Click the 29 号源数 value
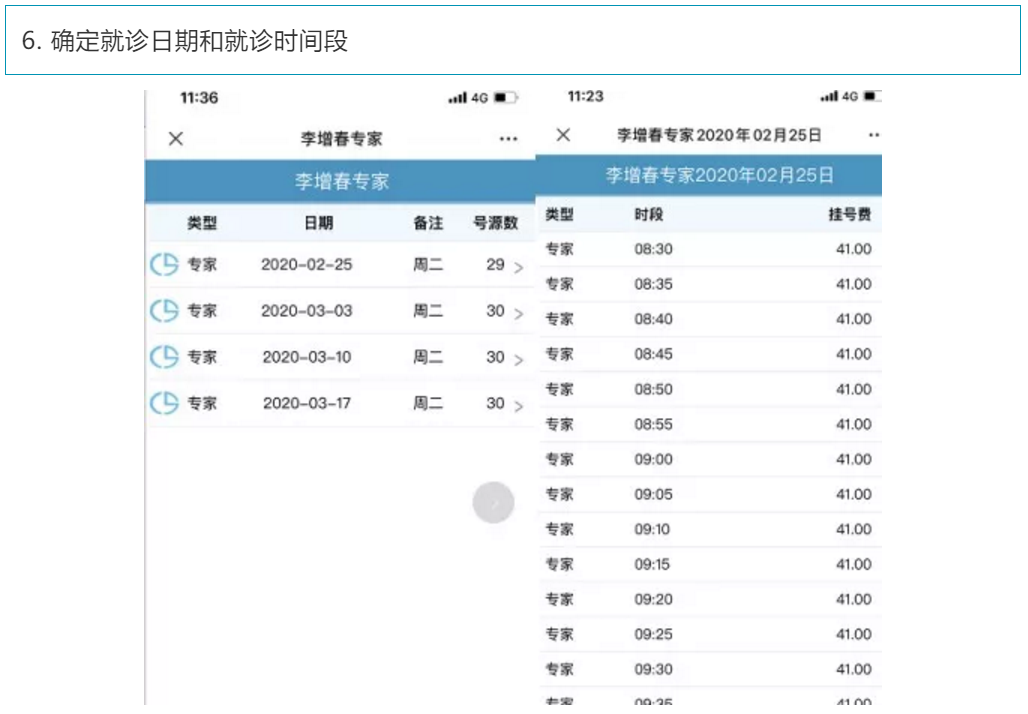 495,265
